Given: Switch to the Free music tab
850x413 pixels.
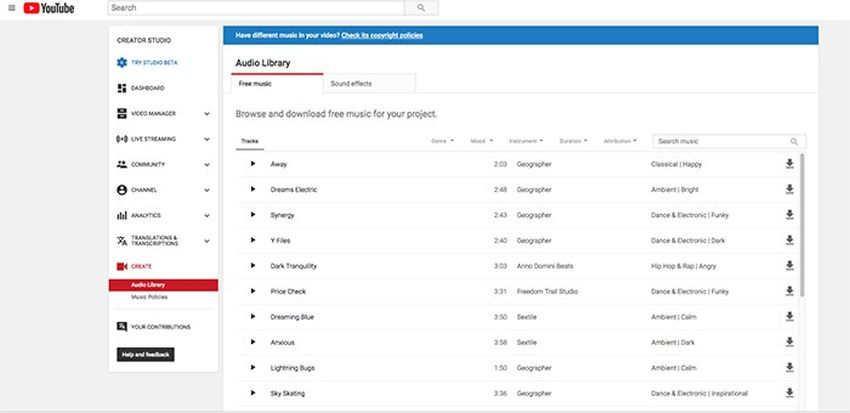Looking at the screenshot, I should coord(277,83).
